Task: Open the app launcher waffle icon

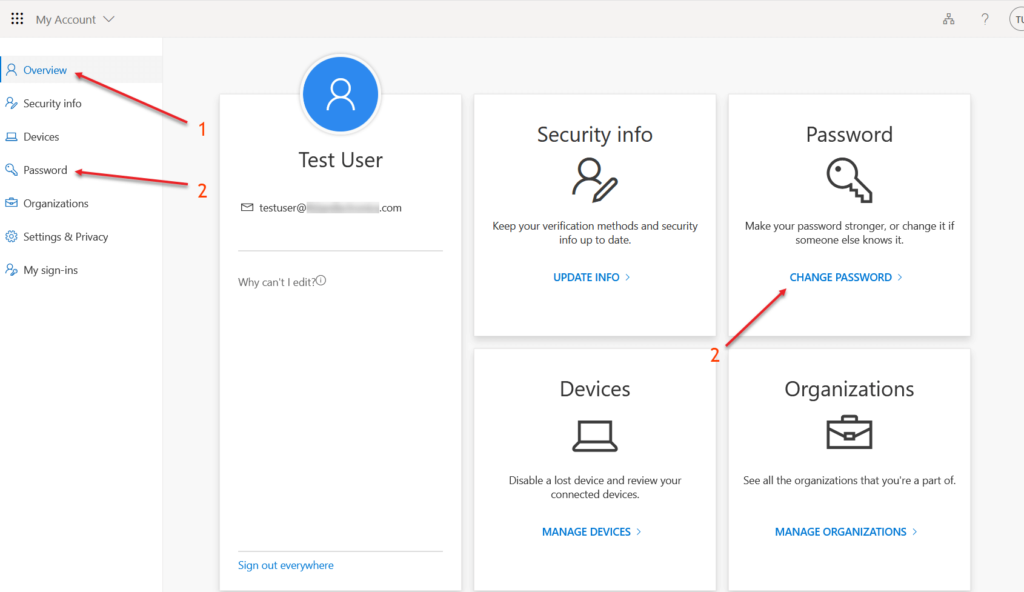Action: click(x=17, y=18)
